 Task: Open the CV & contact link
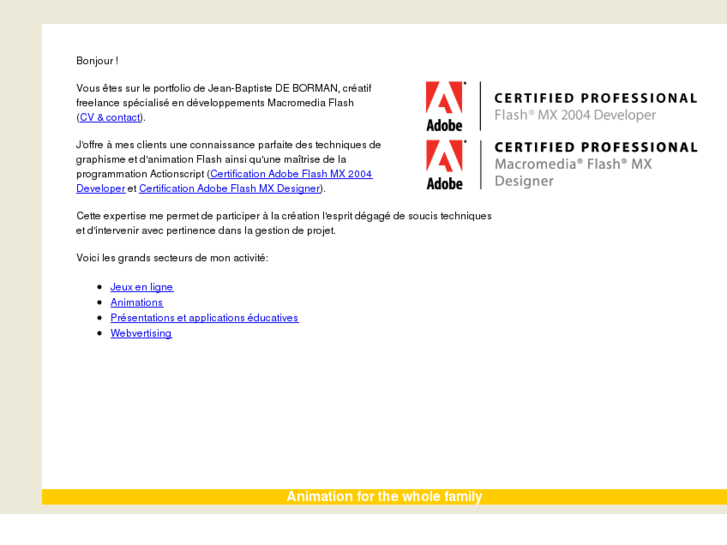tap(110, 117)
